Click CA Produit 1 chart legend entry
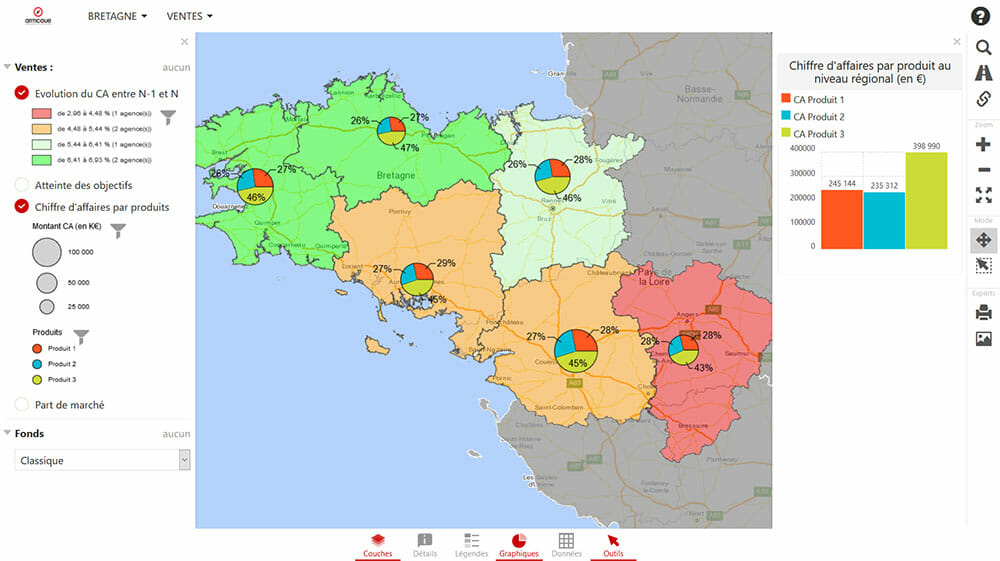1000x561 pixels. (812, 99)
